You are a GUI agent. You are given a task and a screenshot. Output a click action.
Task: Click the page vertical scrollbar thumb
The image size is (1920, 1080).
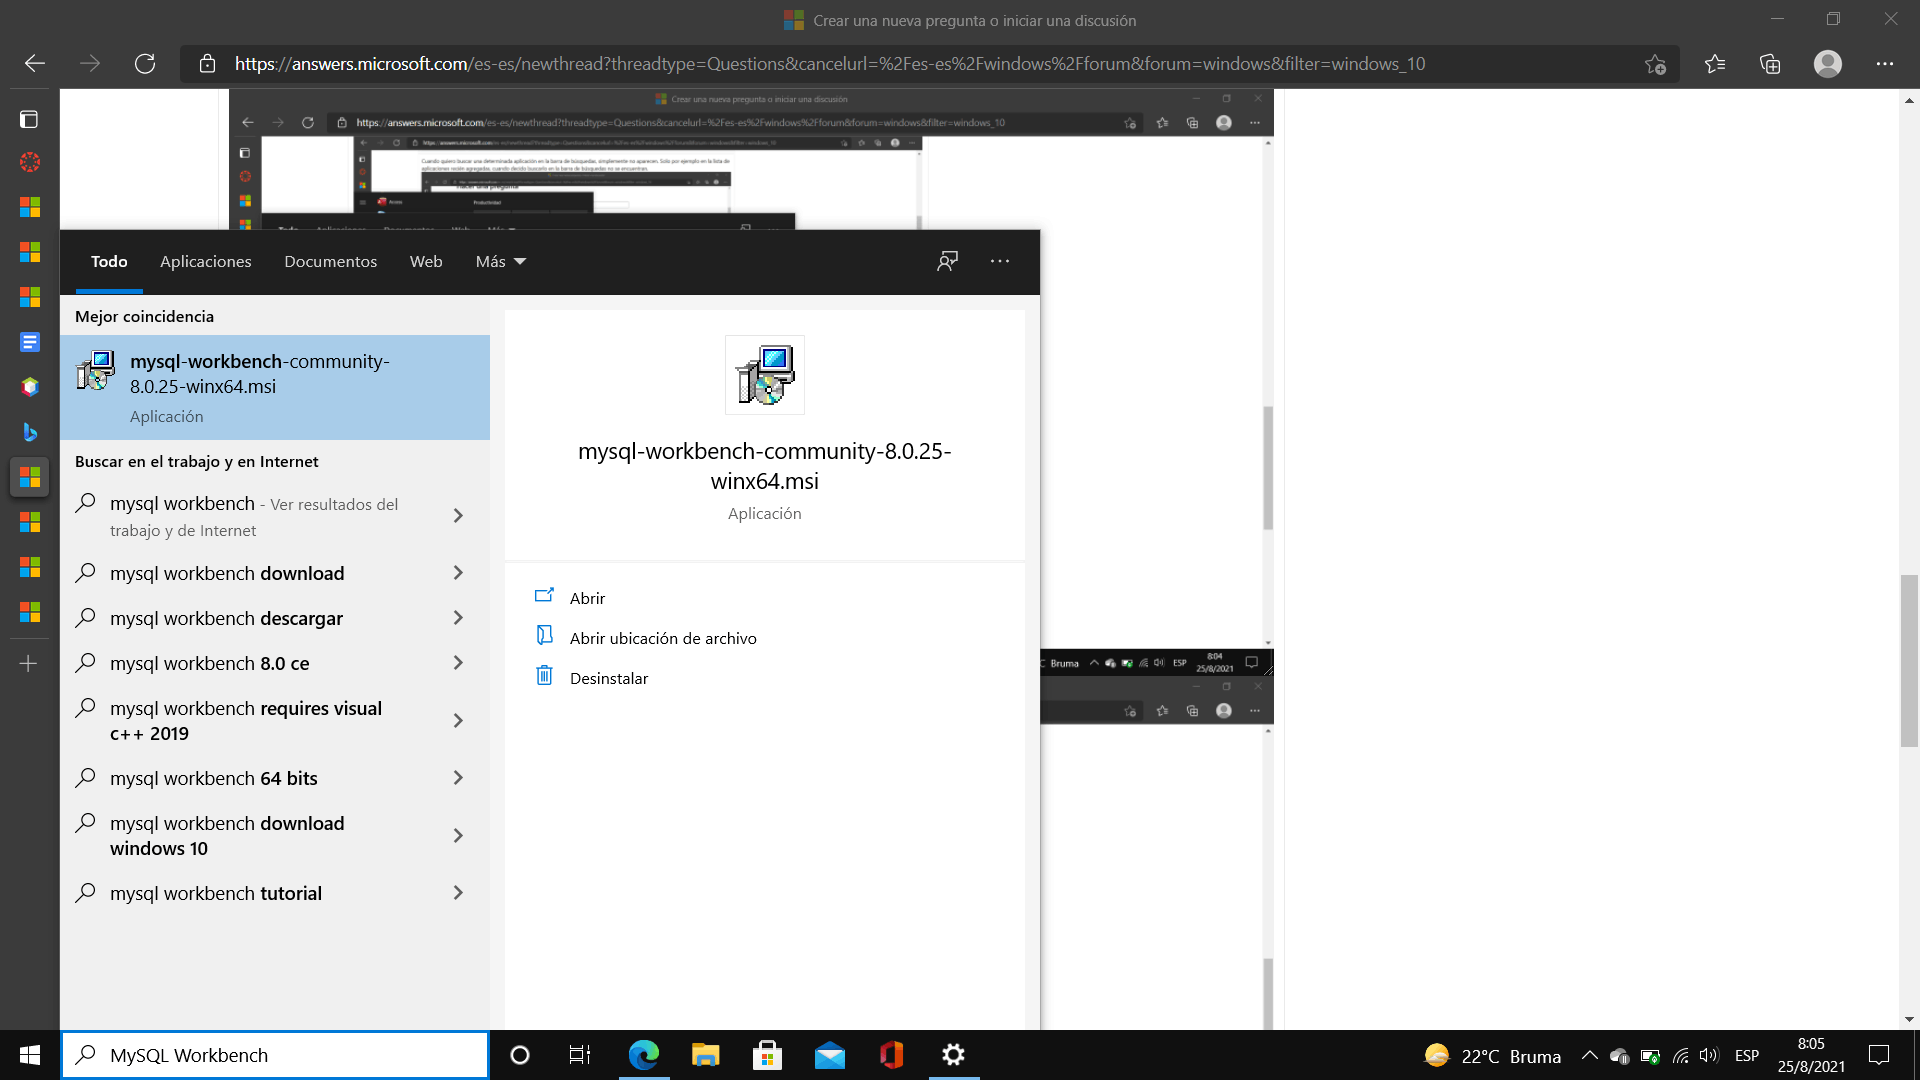[x=1909, y=660]
